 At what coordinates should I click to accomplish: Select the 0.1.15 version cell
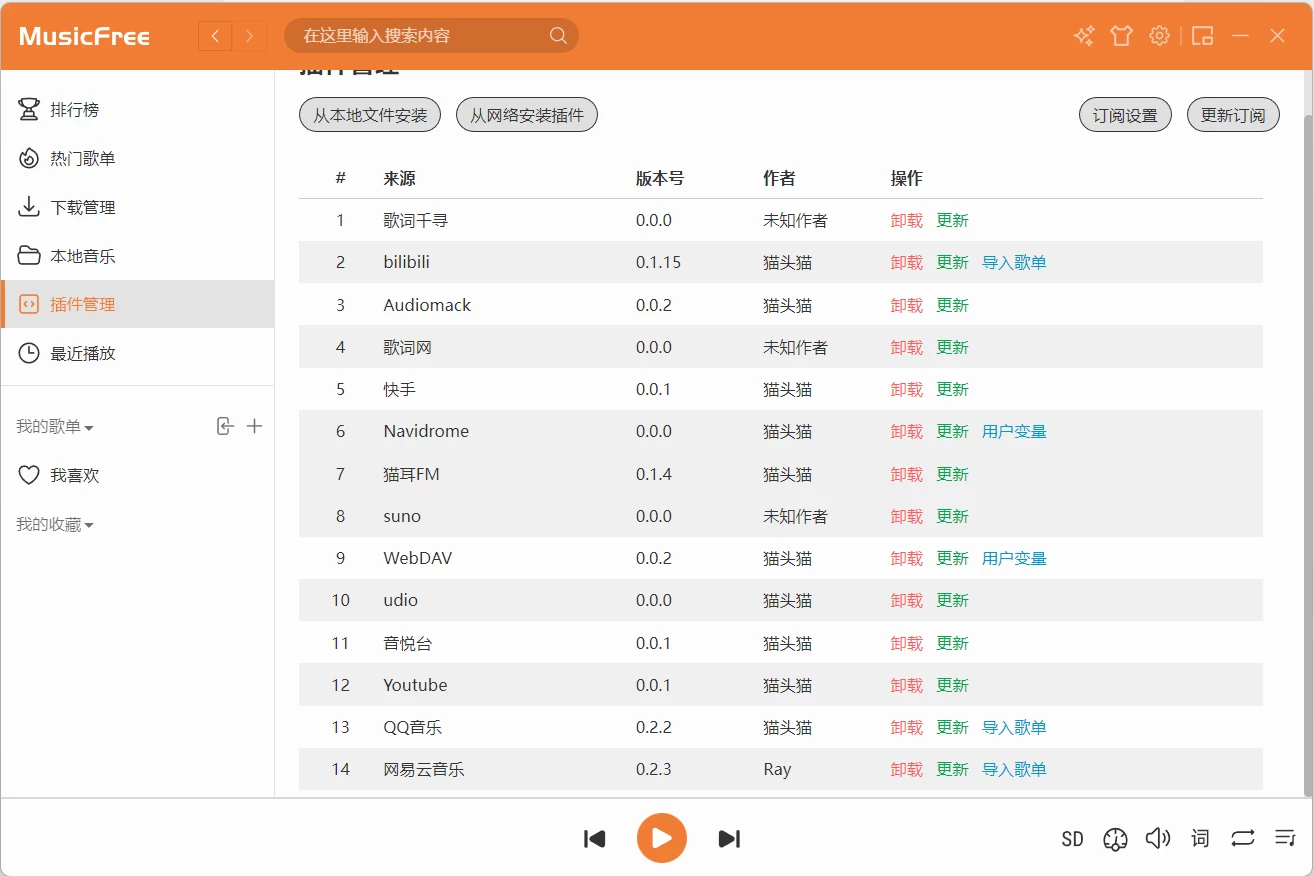click(x=658, y=262)
